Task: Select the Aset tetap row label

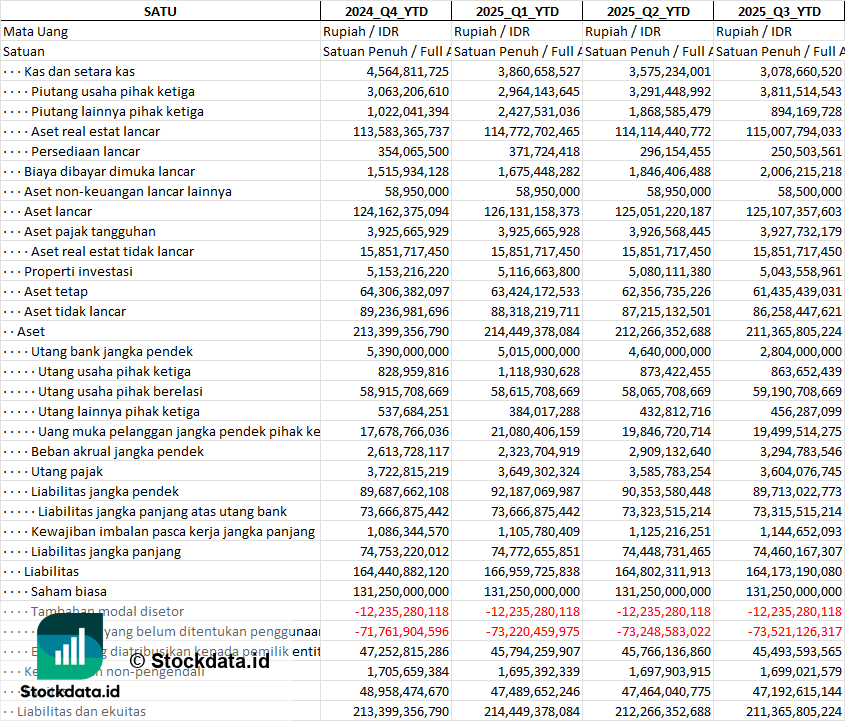Action: tap(58, 292)
